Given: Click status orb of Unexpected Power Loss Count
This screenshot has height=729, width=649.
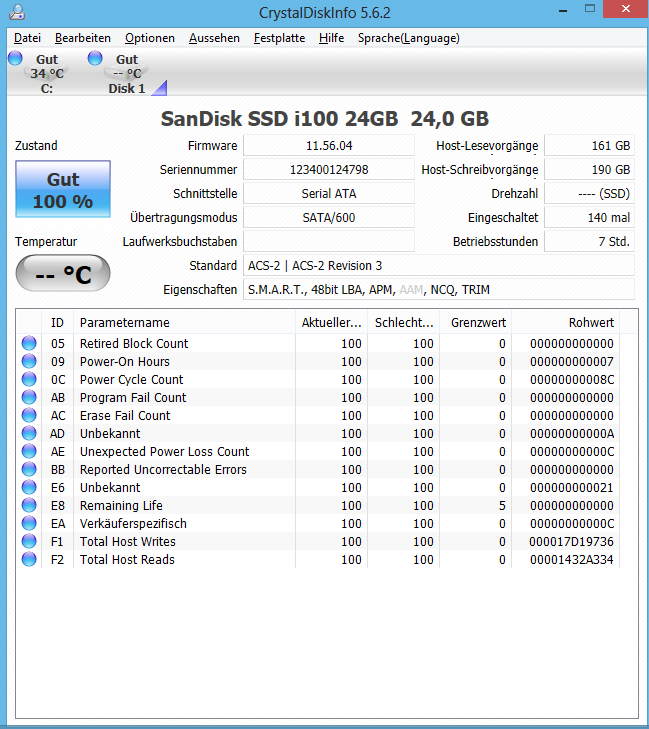Looking at the screenshot, I should [x=29, y=451].
